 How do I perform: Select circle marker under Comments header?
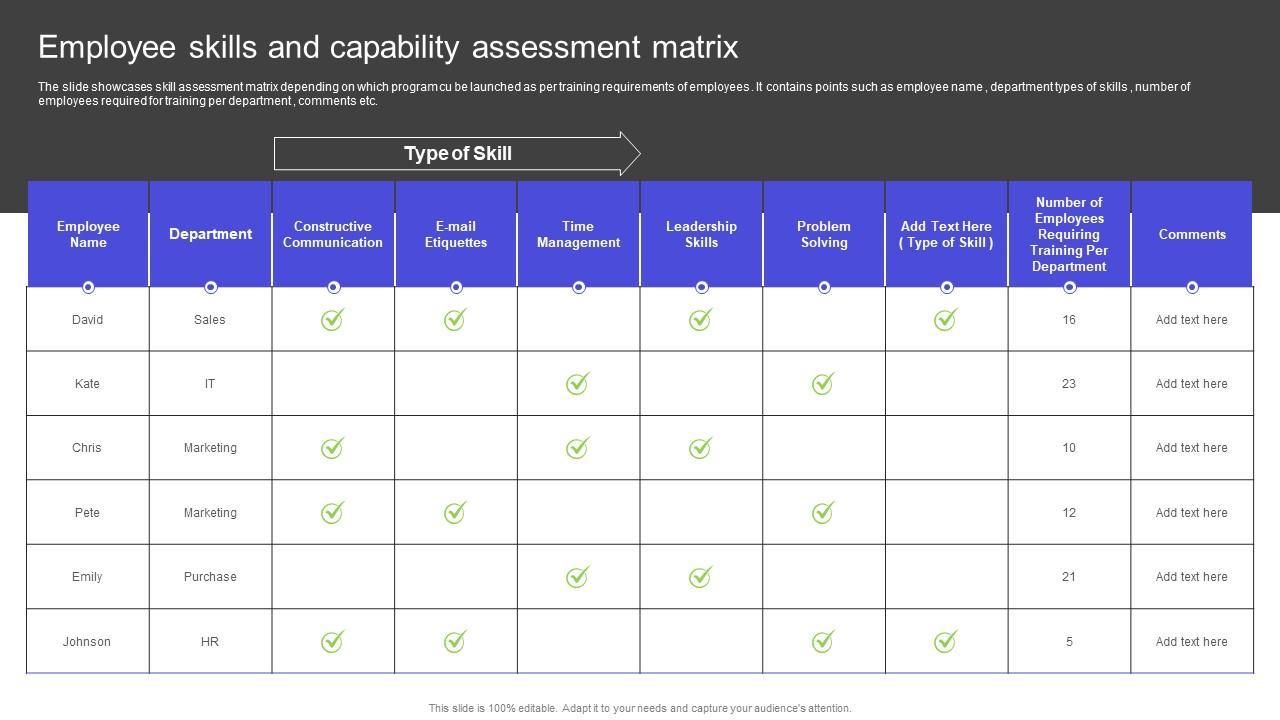pyautogui.click(x=1192, y=287)
